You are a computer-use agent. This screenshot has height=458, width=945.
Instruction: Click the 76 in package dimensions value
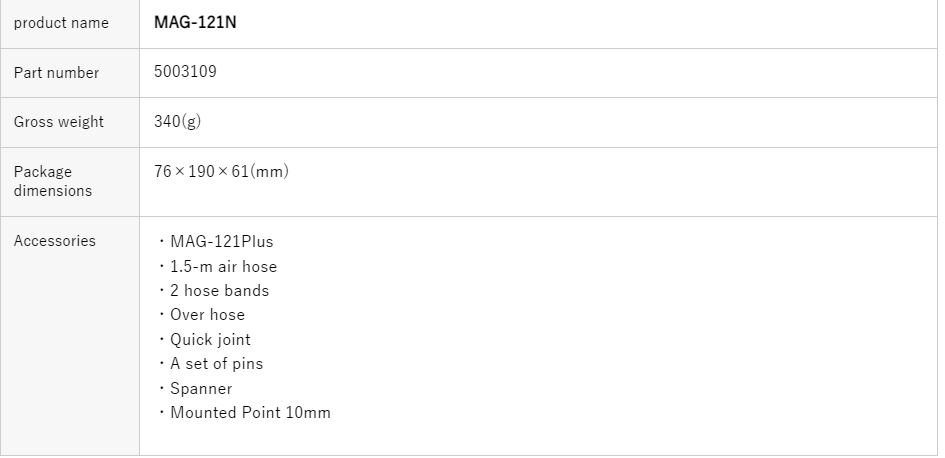163,172
